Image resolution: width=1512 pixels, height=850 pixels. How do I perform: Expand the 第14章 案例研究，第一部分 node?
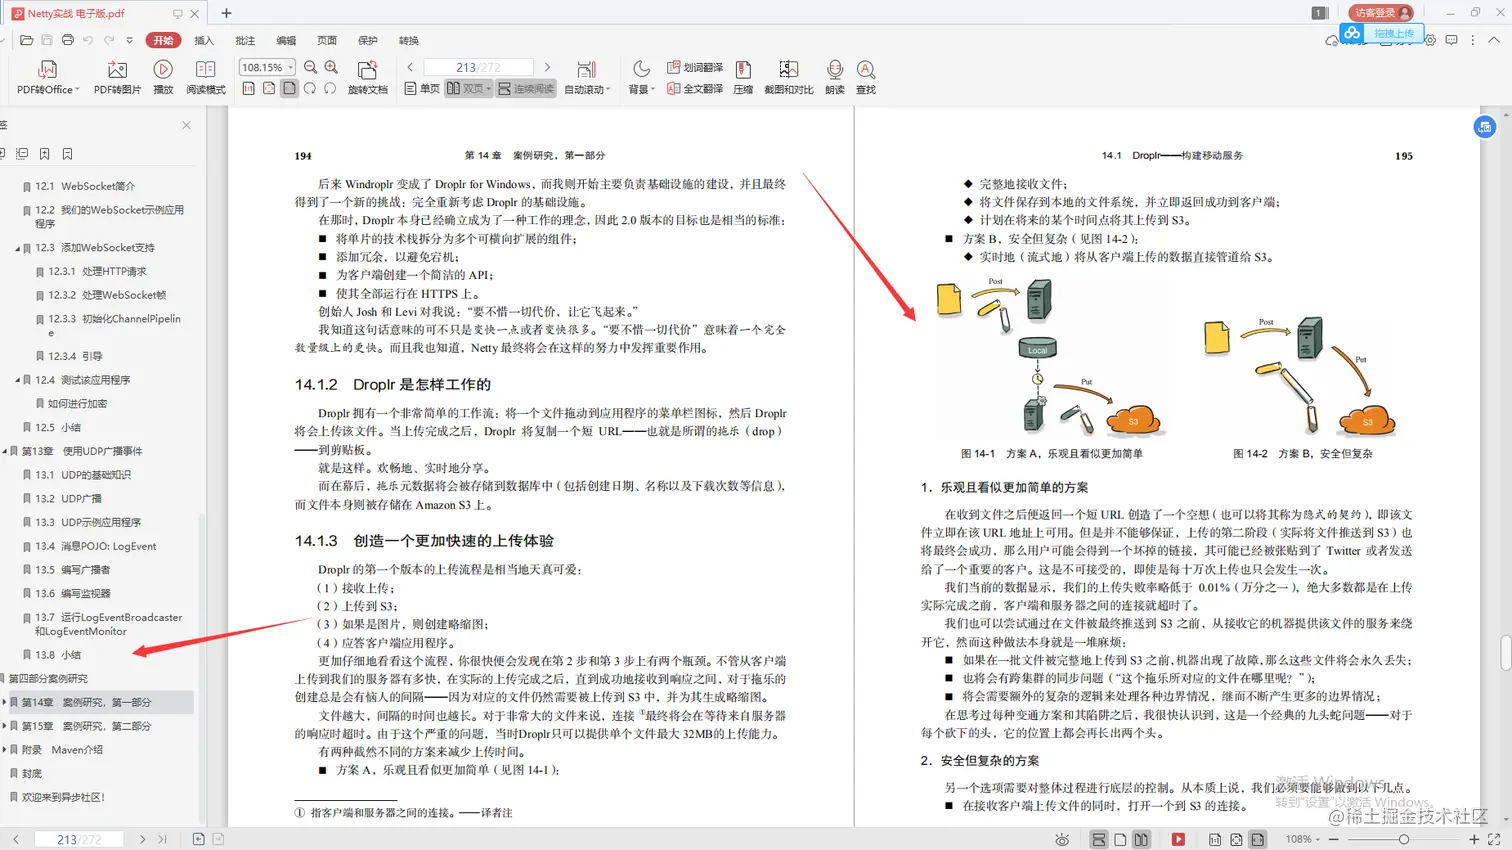point(4,703)
